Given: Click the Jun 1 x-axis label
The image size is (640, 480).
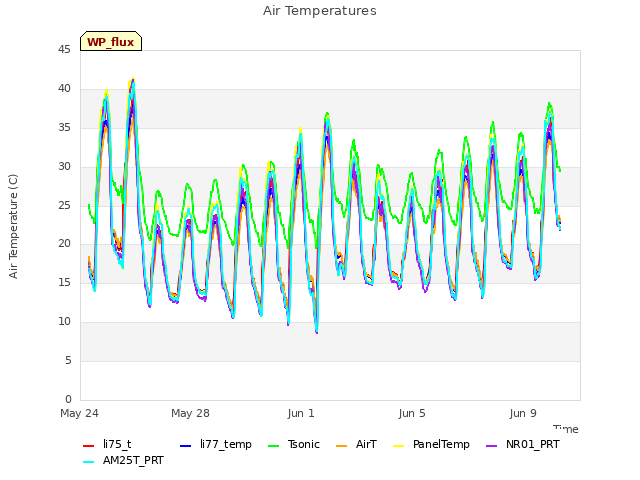Looking at the screenshot, I should coord(301,413).
